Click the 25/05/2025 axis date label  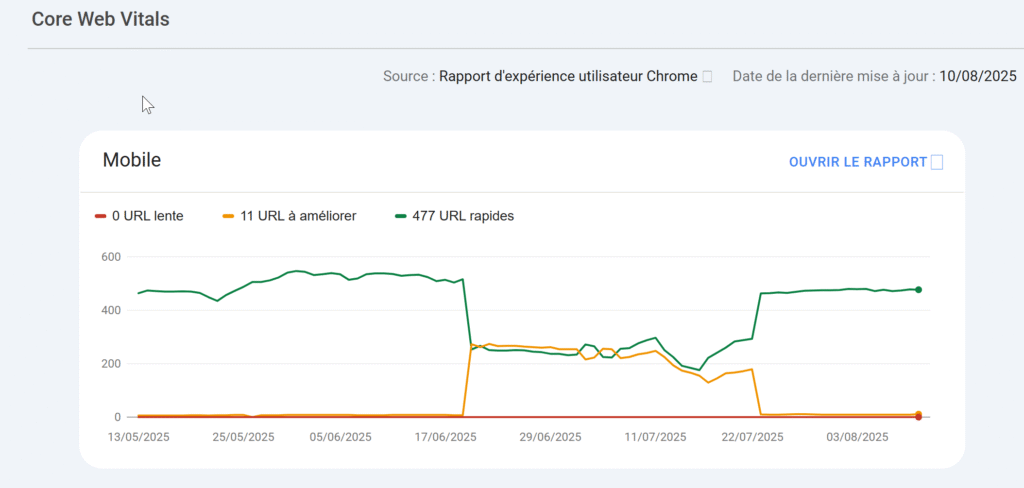[244, 437]
